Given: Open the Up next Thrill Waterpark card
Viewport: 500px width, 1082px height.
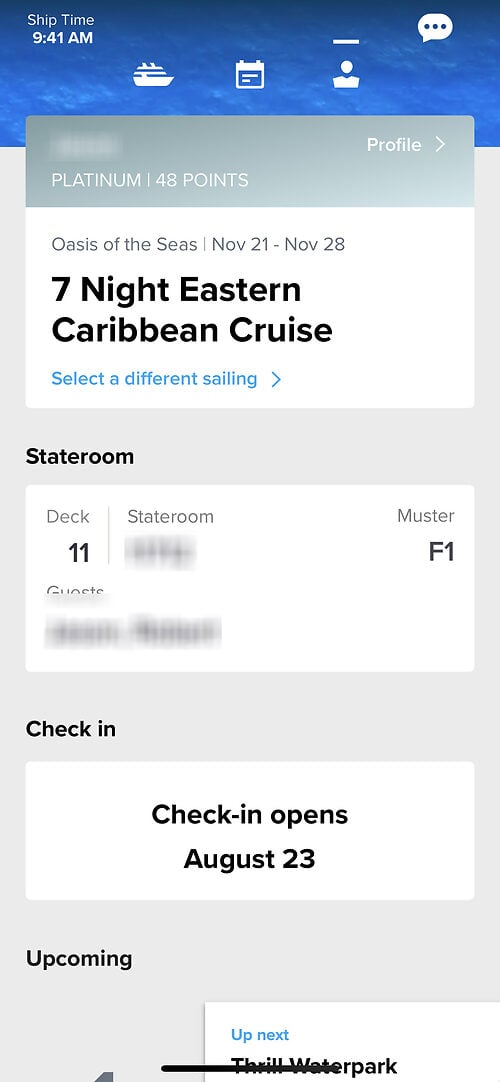Looking at the screenshot, I should click(352, 1042).
